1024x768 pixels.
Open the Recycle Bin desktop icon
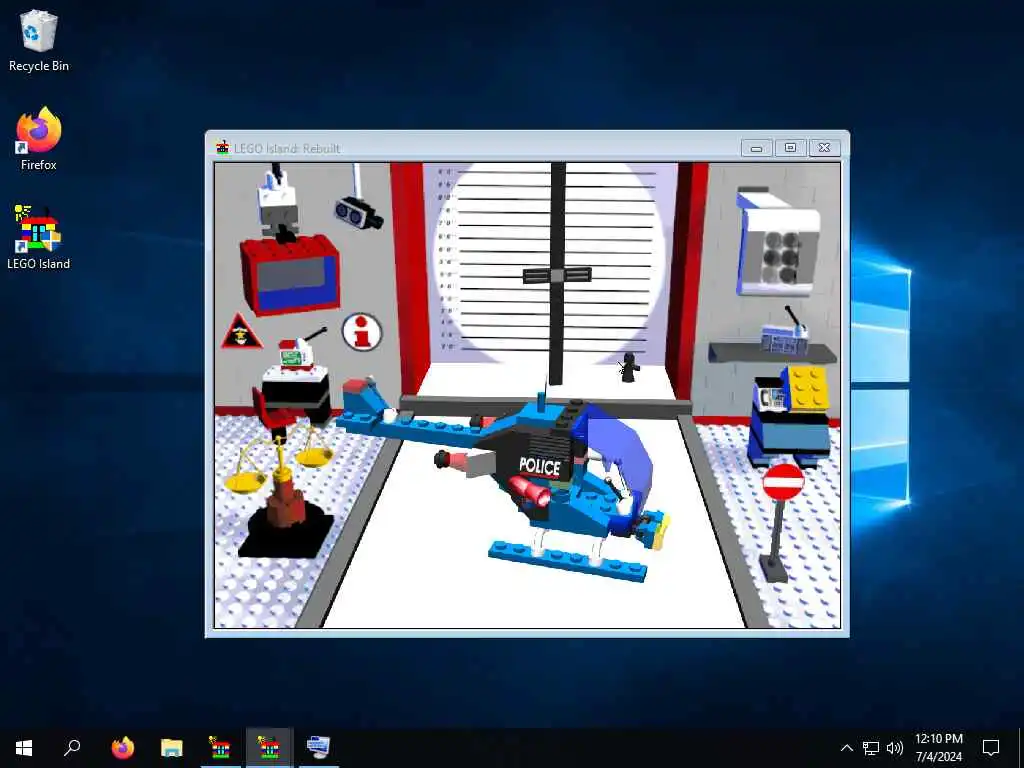[x=39, y=40]
